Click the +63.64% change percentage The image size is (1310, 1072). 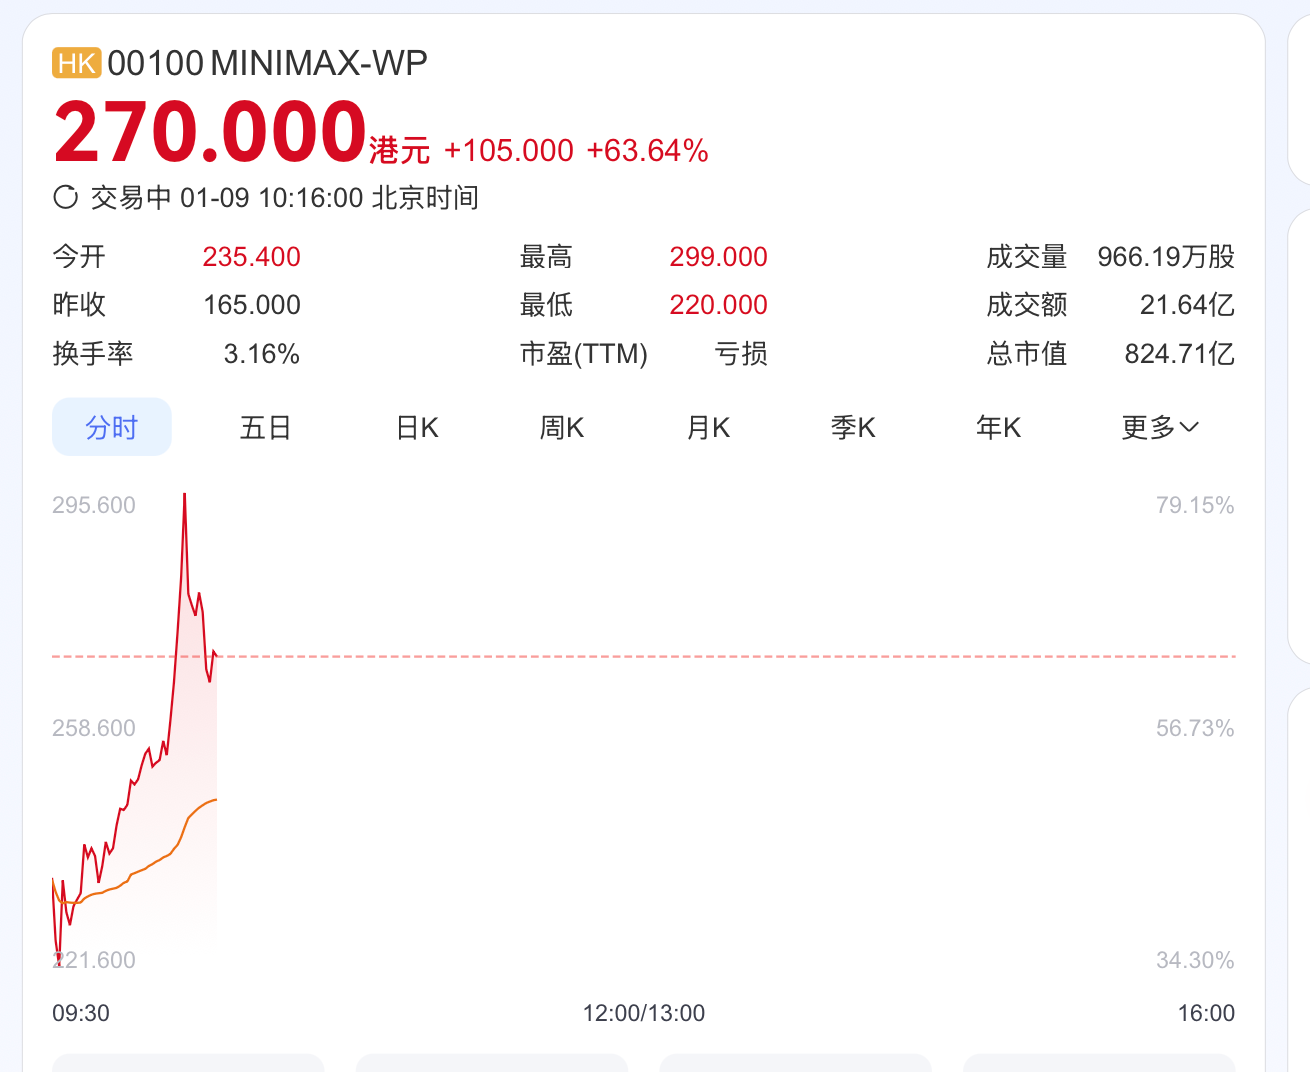(x=647, y=151)
